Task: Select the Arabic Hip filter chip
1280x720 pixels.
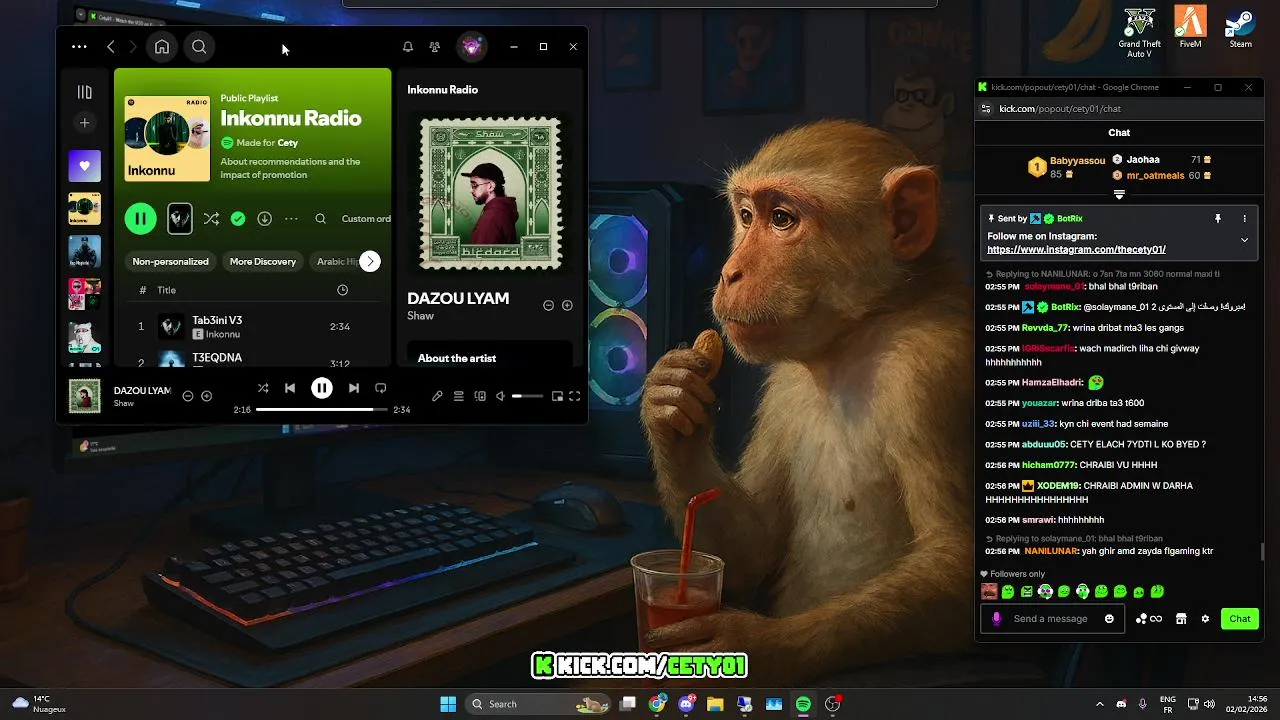Action: [336, 261]
